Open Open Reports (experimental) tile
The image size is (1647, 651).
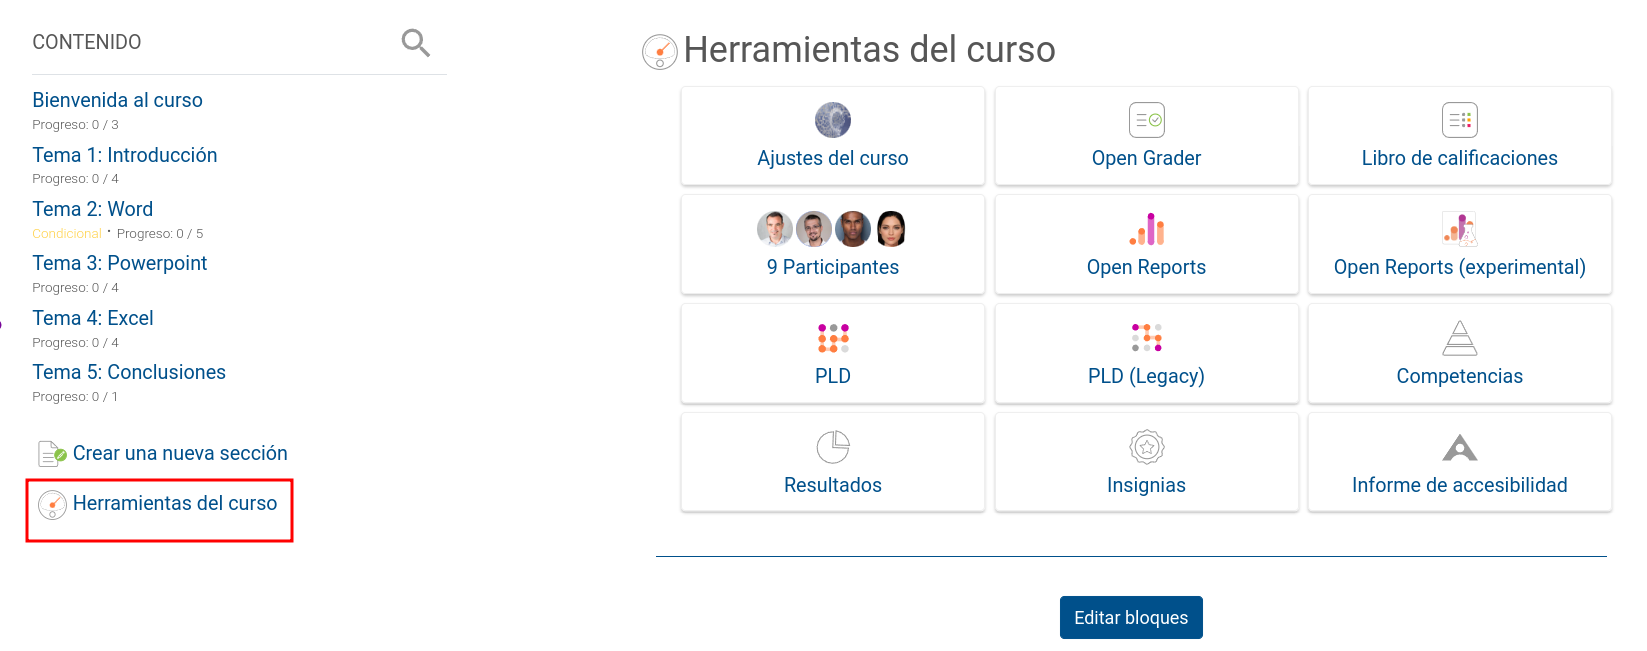click(x=1459, y=245)
